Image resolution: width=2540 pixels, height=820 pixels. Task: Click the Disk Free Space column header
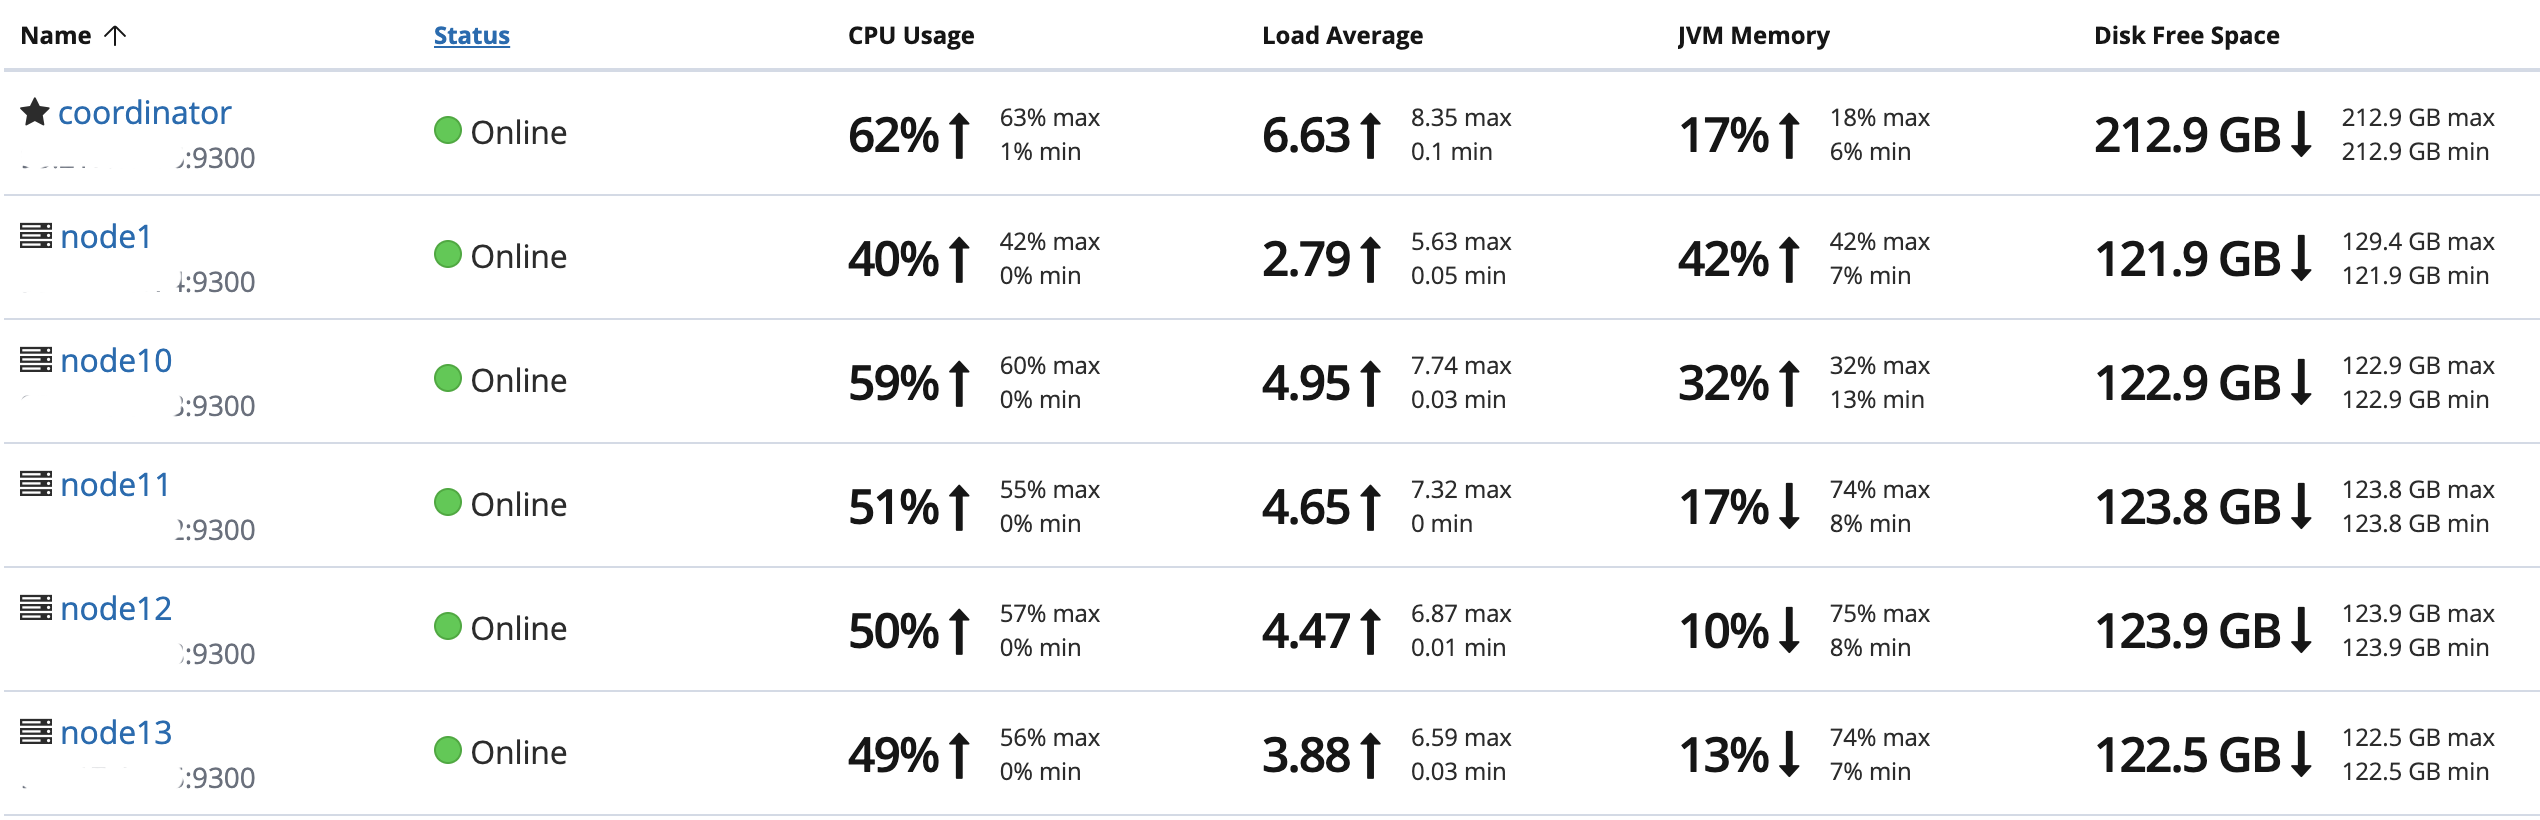point(2186,36)
